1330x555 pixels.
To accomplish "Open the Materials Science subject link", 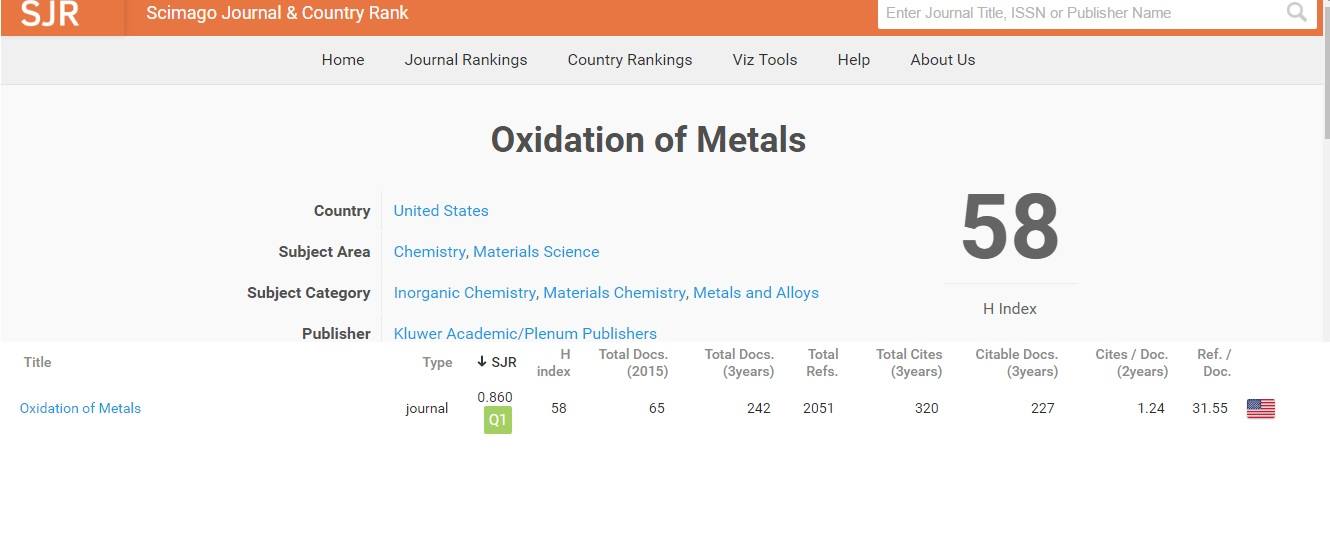I will (536, 252).
